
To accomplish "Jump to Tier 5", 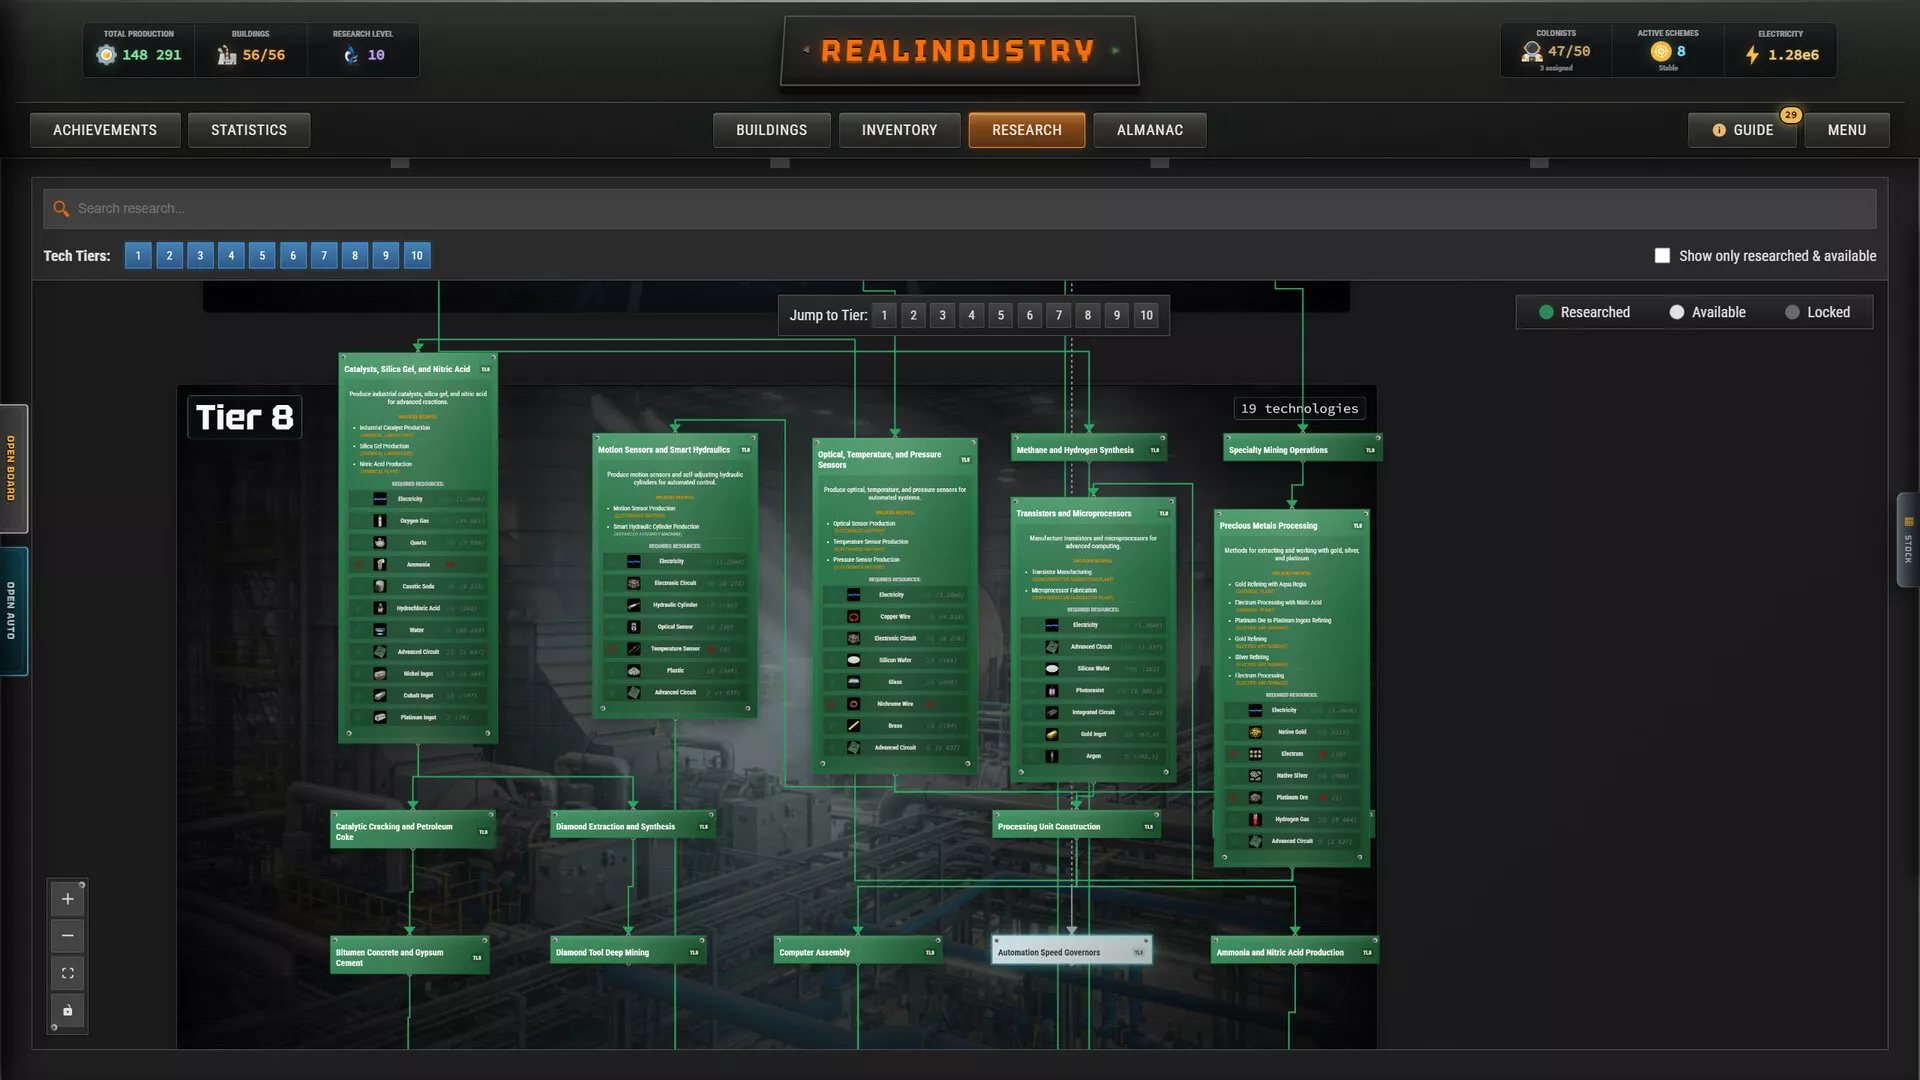I will (x=1000, y=315).
